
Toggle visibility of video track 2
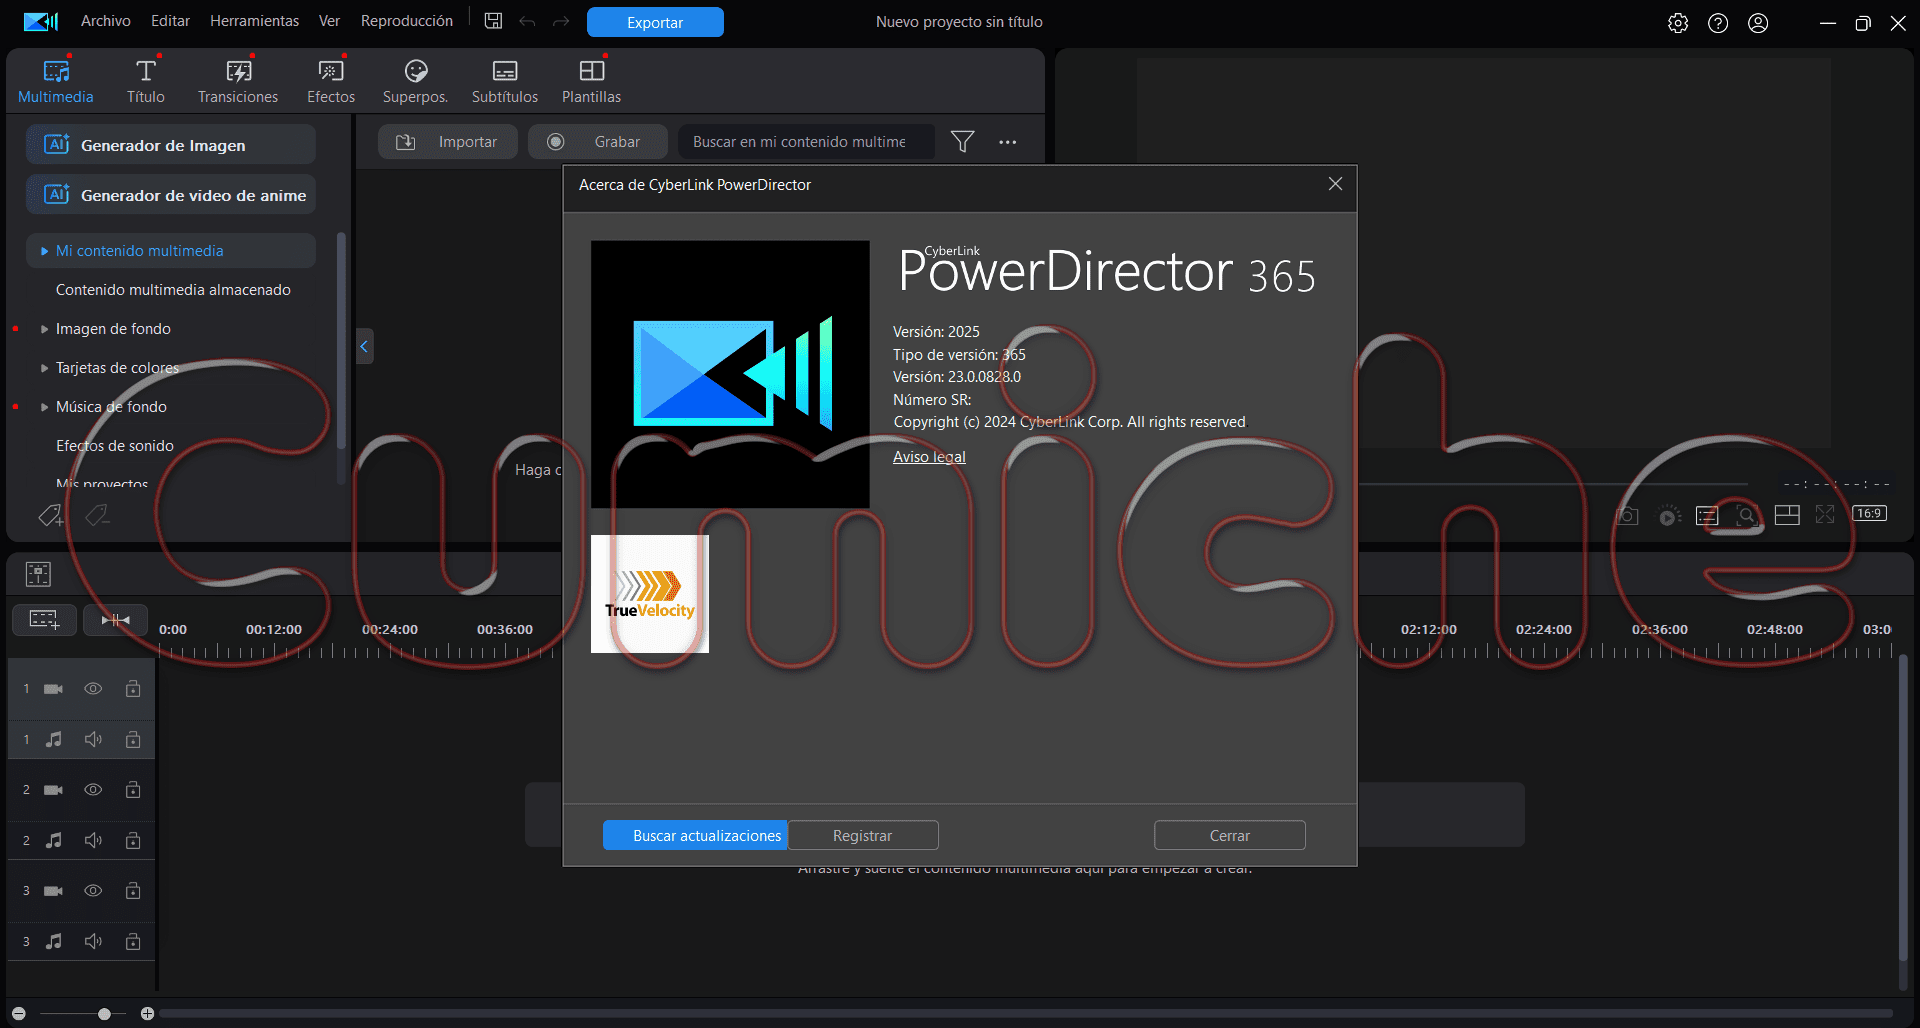pyautogui.click(x=93, y=790)
